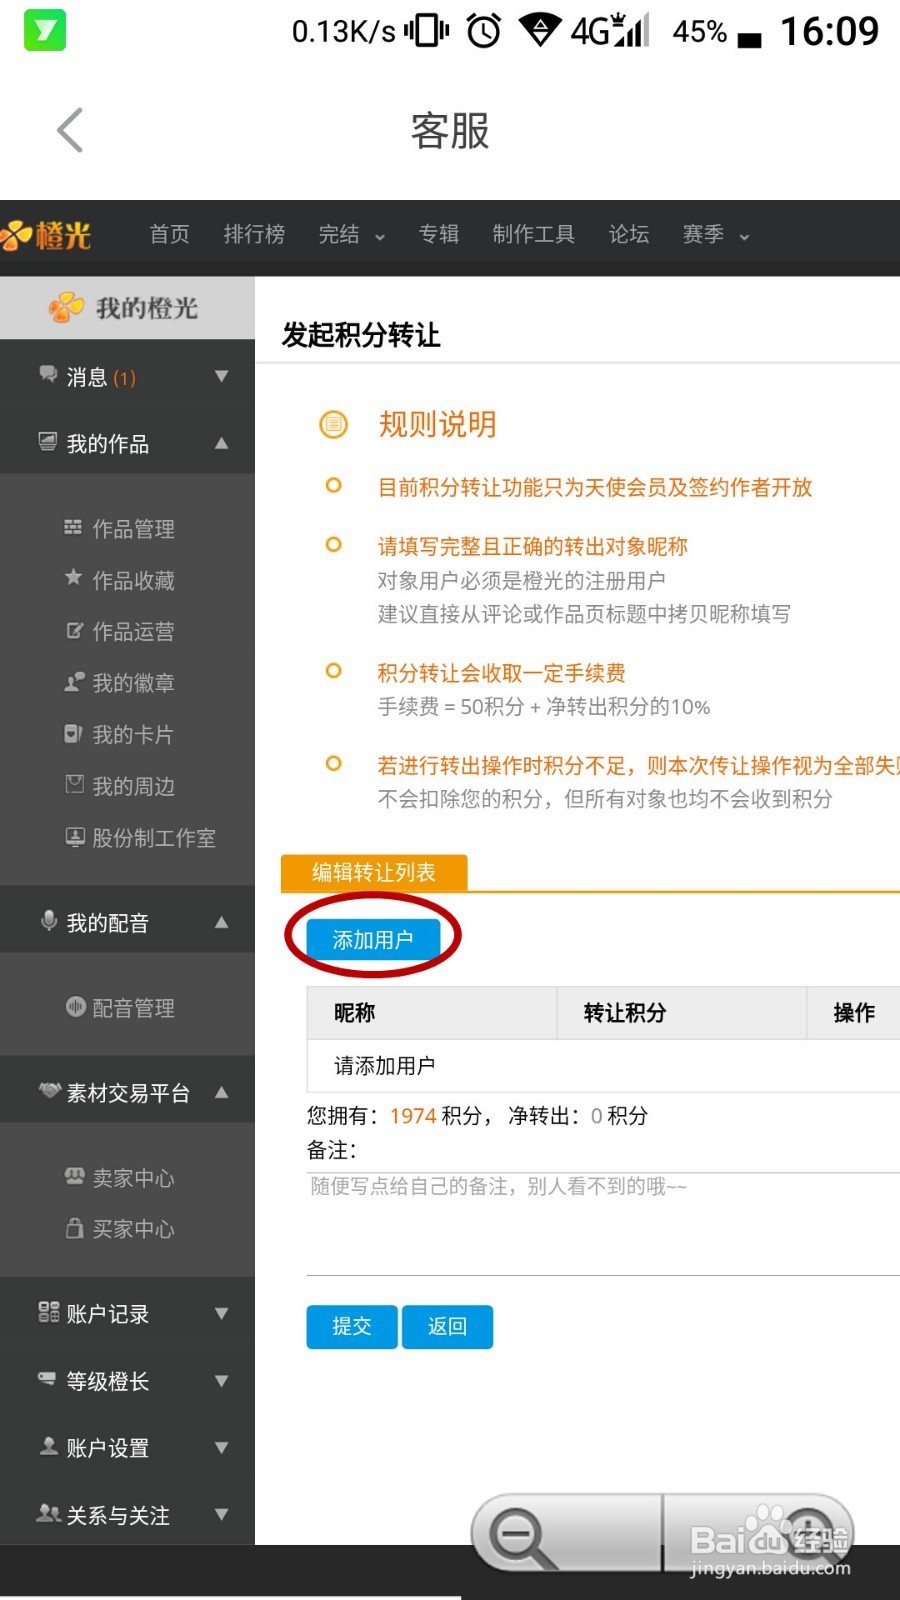Open the 论坛 nav item
This screenshot has height=1600, width=900.
[x=629, y=235]
